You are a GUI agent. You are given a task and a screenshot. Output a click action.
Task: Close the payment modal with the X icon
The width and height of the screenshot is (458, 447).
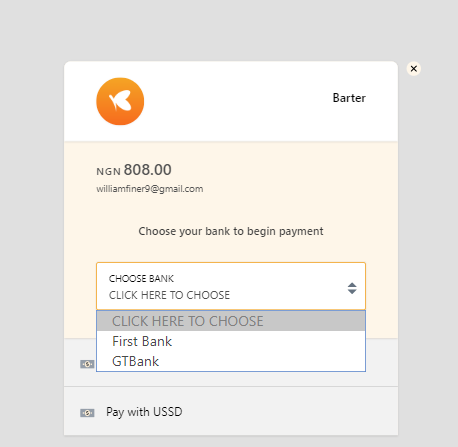(414, 69)
